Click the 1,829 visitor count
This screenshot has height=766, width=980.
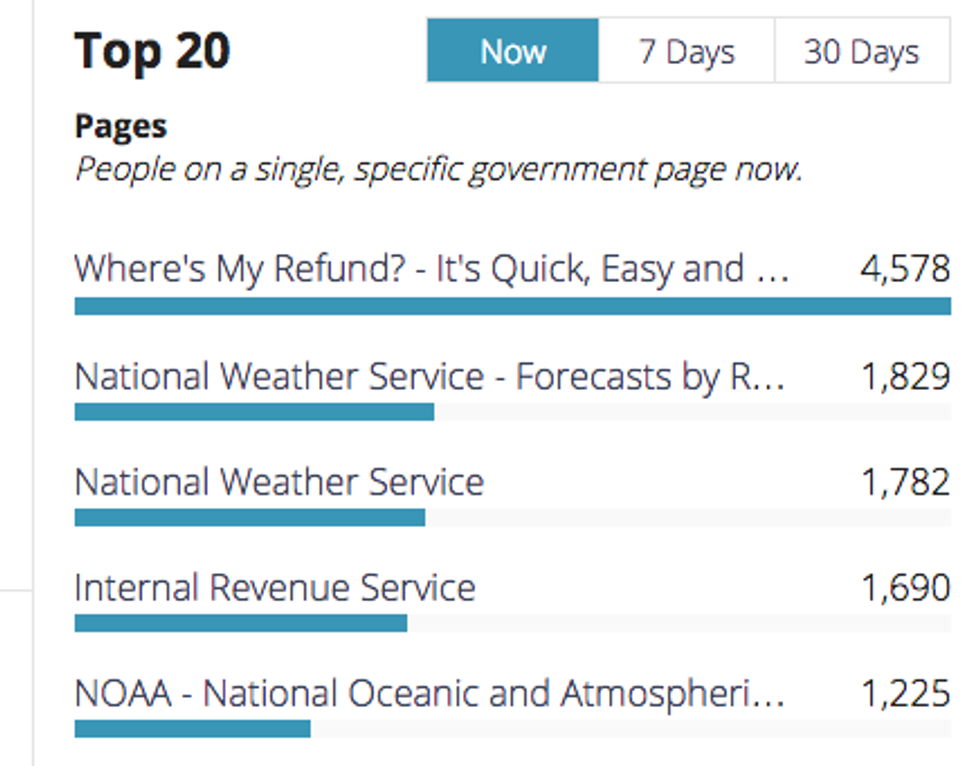click(x=904, y=377)
